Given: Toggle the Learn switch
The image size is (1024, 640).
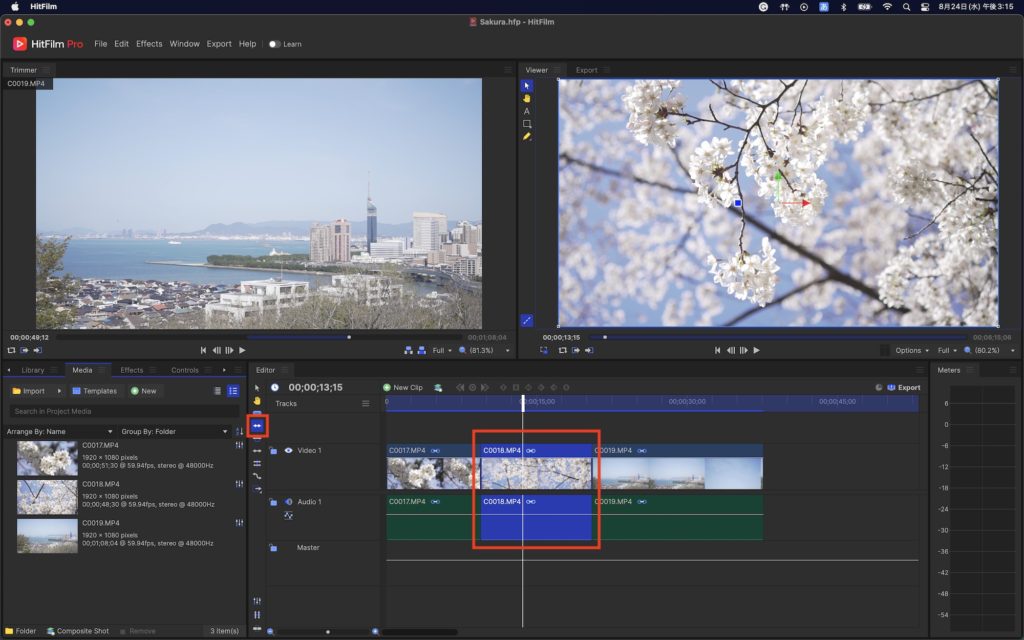Looking at the screenshot, I should coord(274,44).
